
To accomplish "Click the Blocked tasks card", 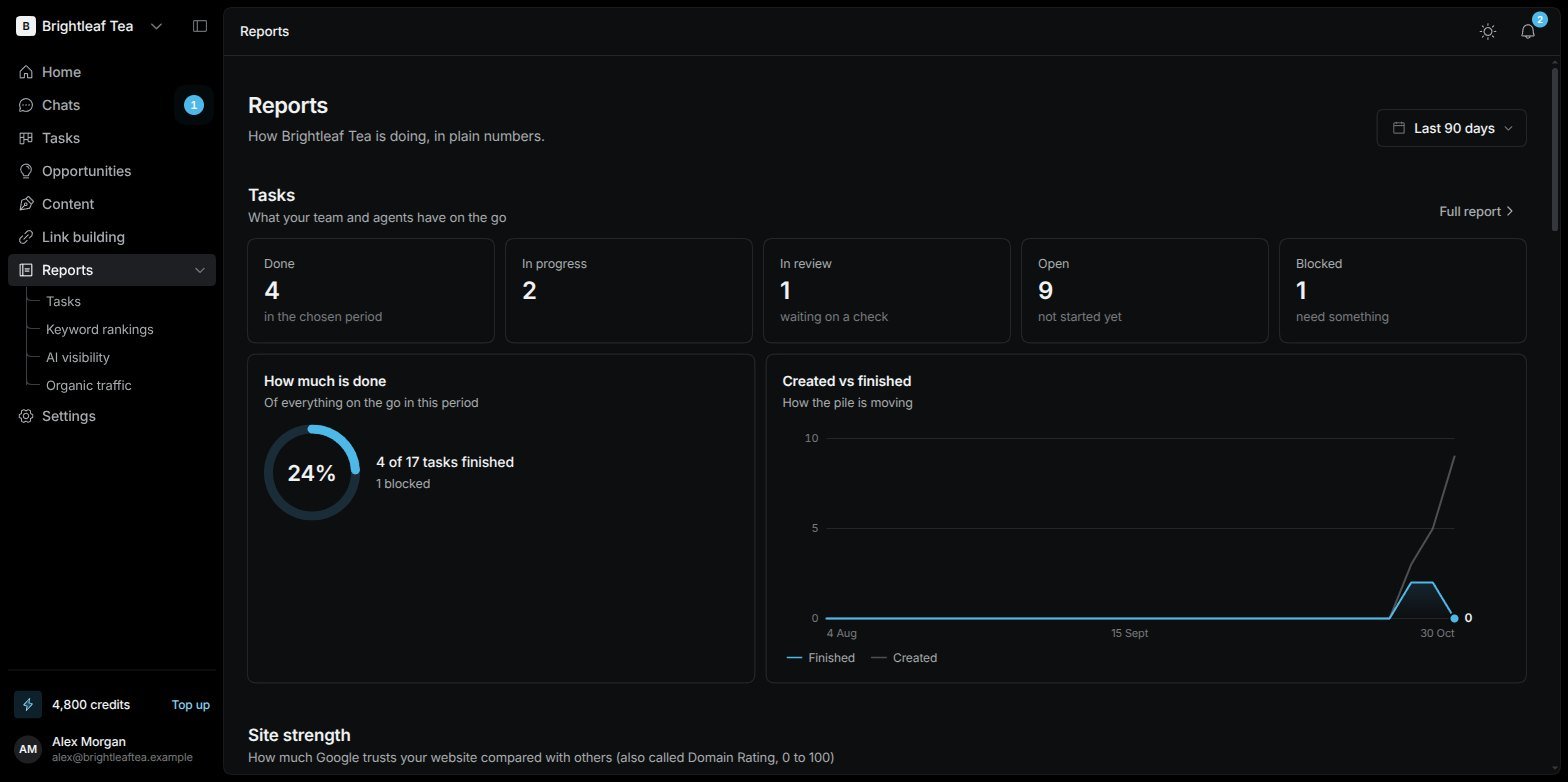I will pyautogui.click(x=1403, y=290).
